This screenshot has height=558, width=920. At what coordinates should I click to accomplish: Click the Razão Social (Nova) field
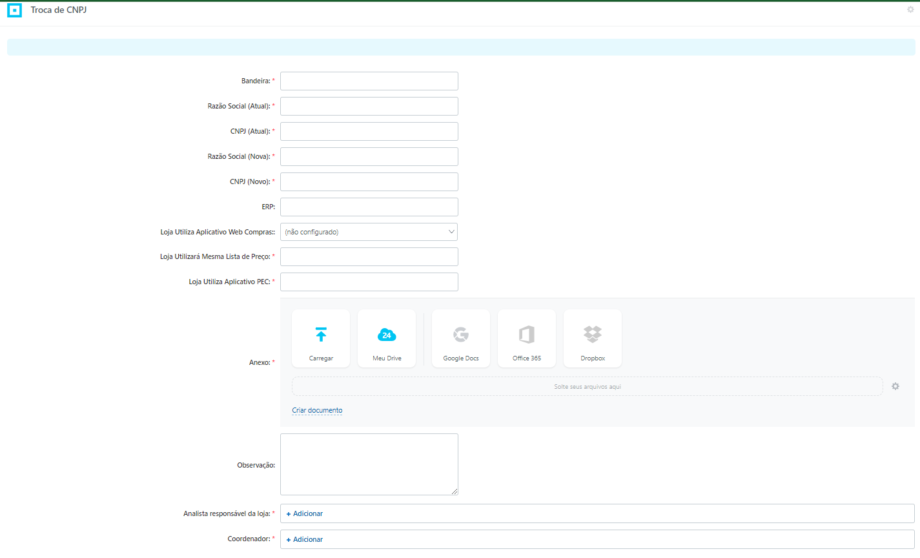click(369, 156)
